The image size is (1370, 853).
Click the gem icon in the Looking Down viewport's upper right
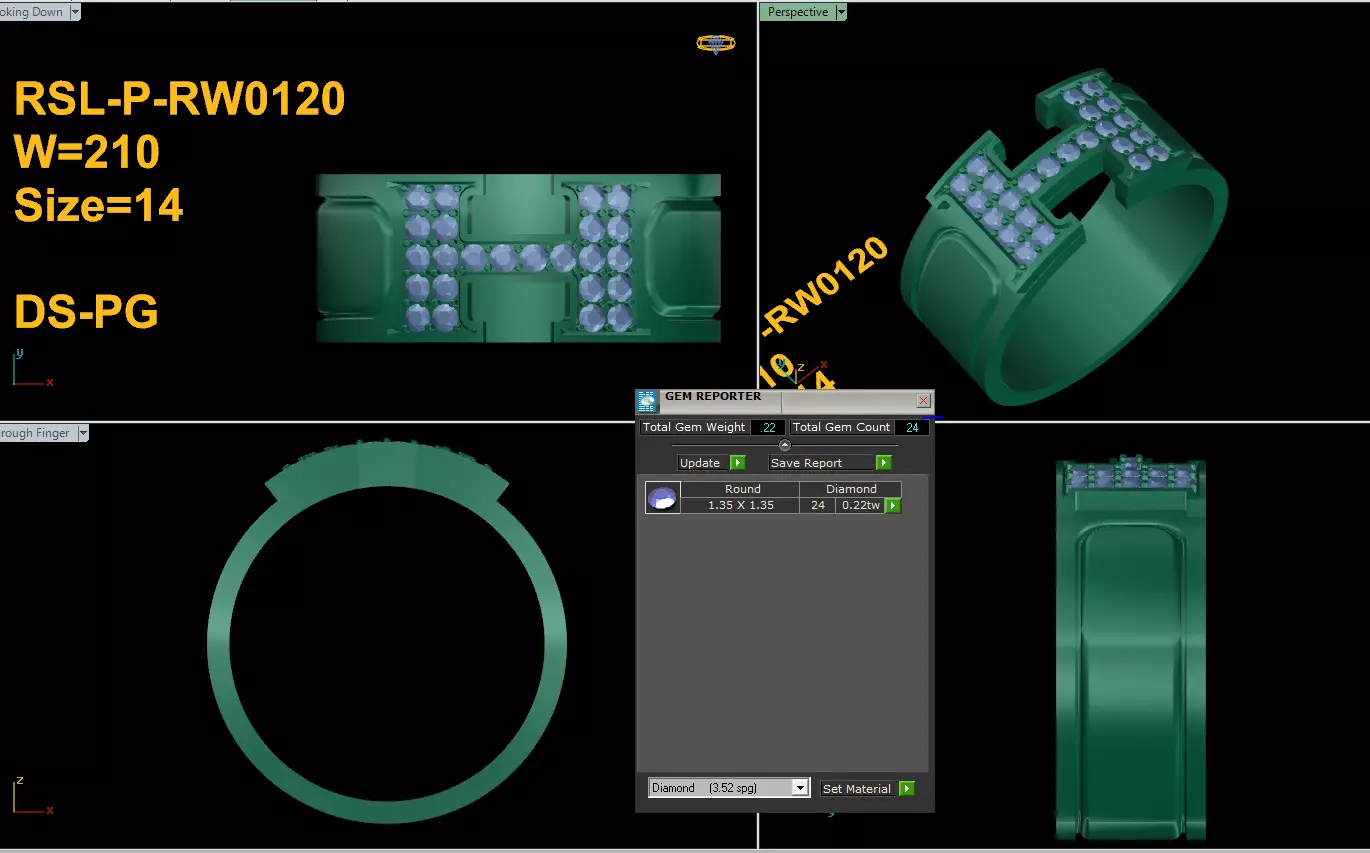click(716, 44)
